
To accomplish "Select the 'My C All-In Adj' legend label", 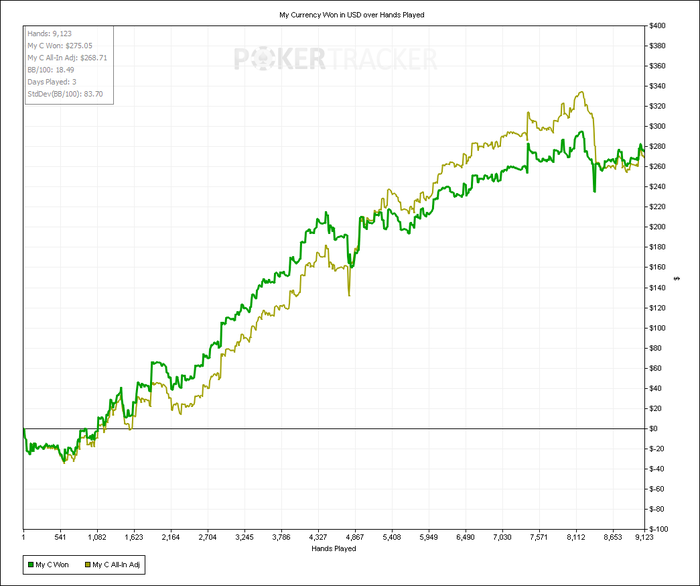I will (x=116, y=565).
